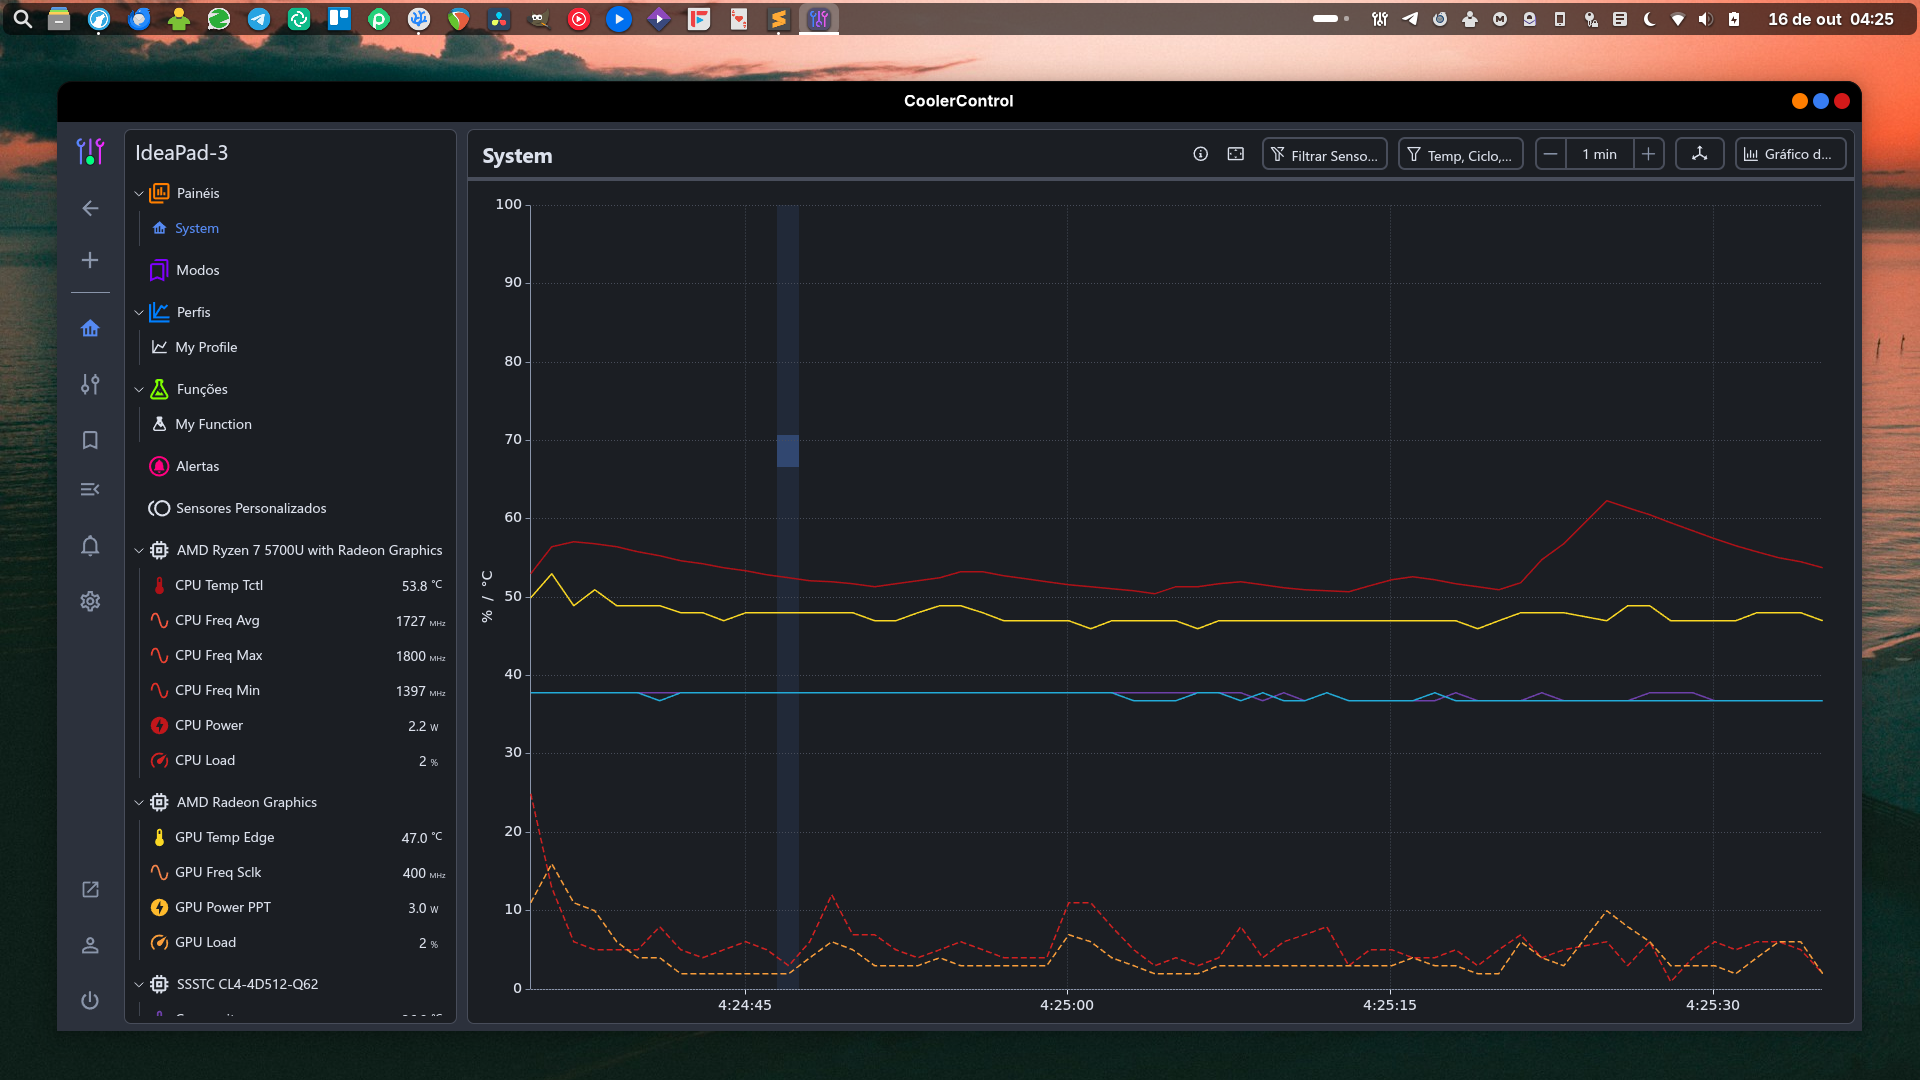Open the Alertas menu item
This screenshot has width=1920, height=1080.
[x=197, y=466]
